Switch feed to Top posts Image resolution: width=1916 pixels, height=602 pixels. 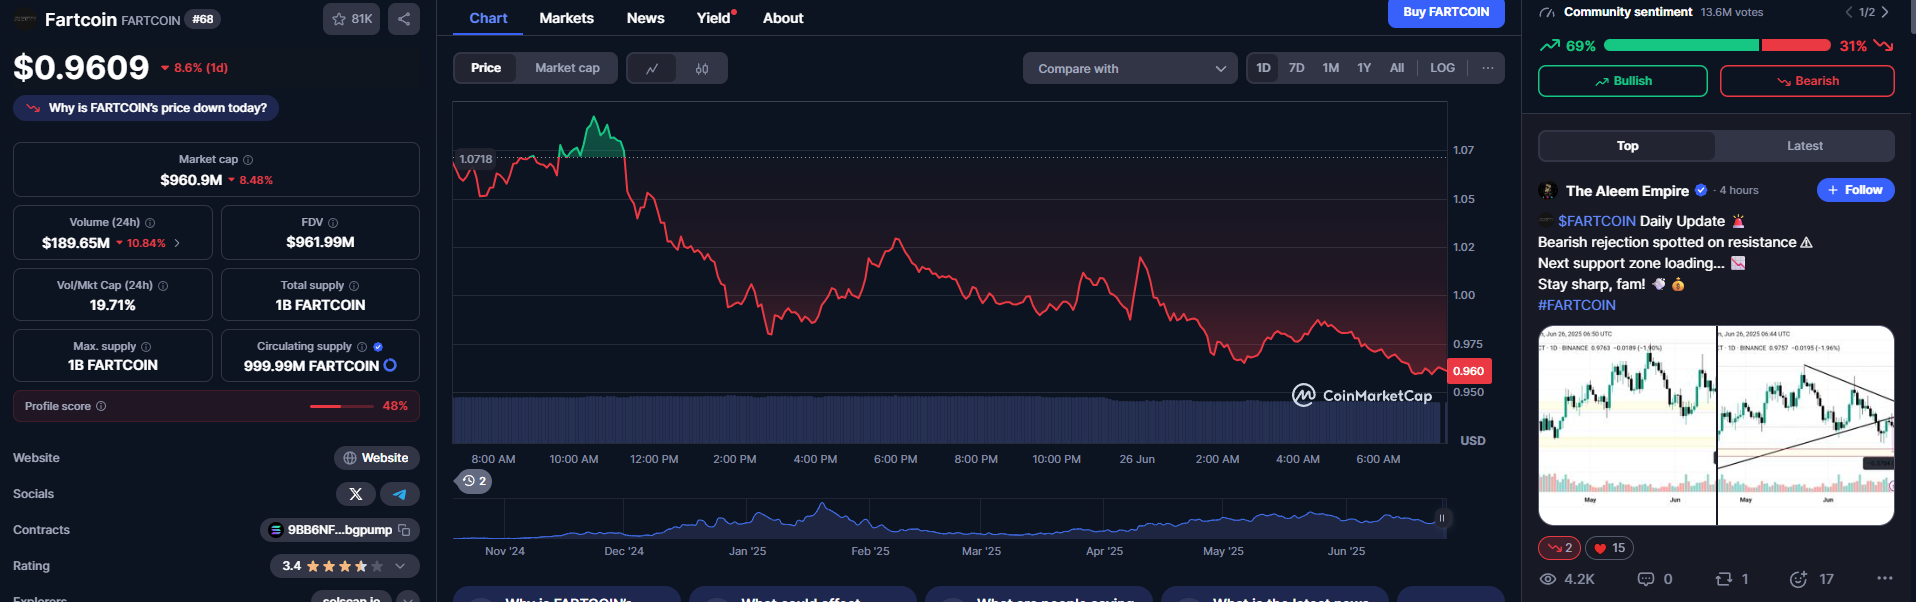tap(1627, 146)
